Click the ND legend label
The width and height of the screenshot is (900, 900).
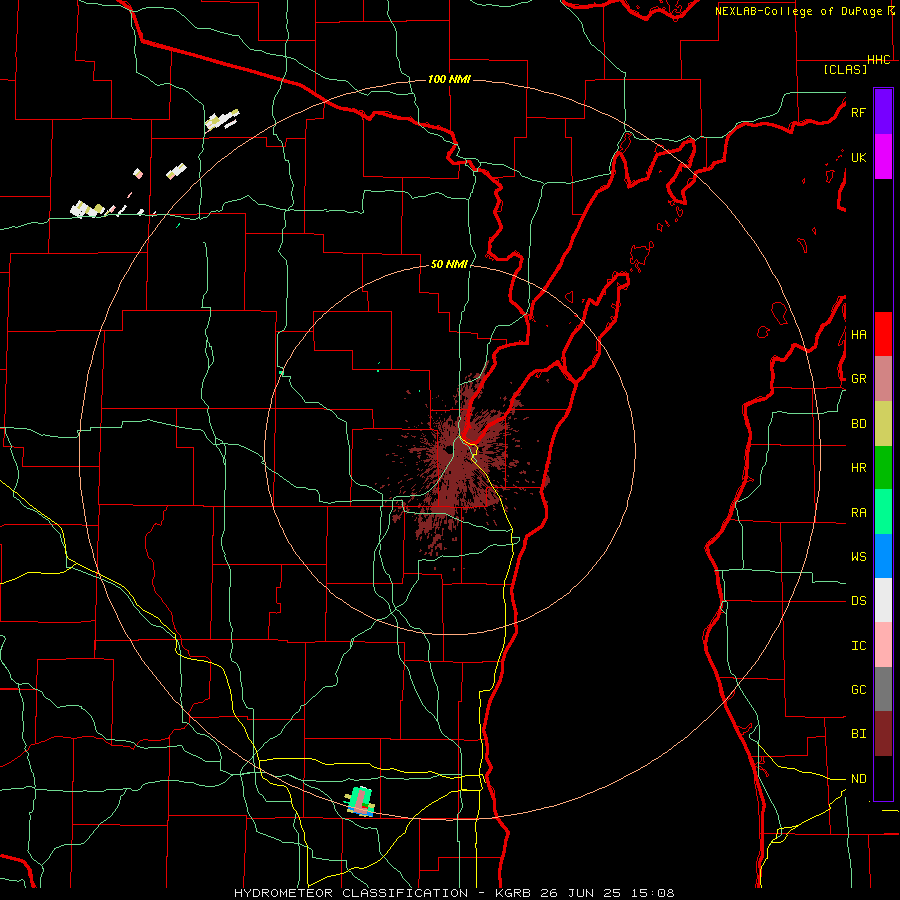(x=858, y=779)
